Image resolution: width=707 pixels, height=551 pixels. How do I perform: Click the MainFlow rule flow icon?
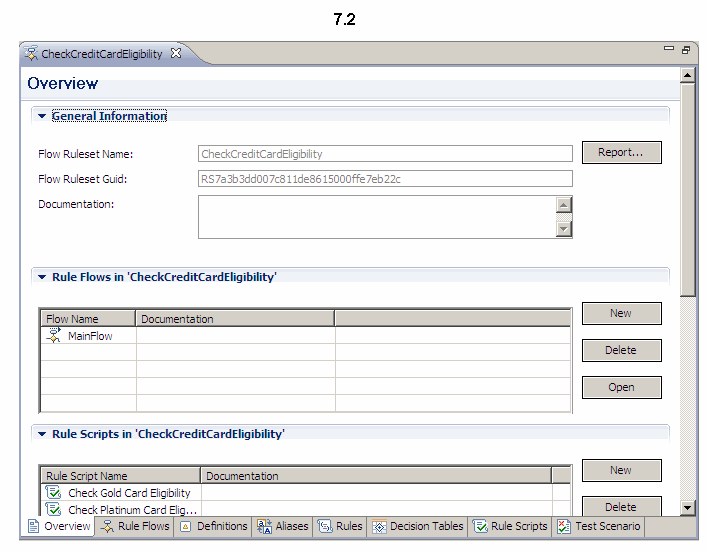click(x=54, y=336)
